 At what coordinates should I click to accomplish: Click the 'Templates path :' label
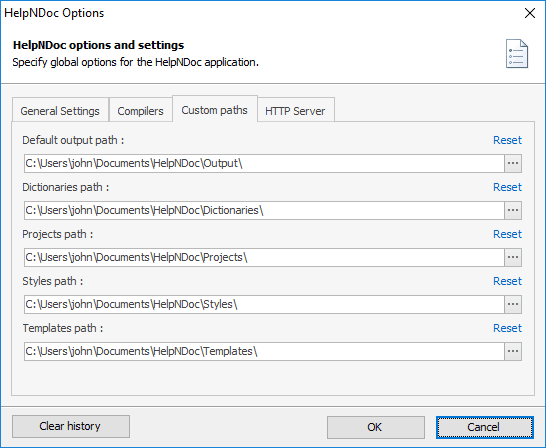(x=63, y=328)
